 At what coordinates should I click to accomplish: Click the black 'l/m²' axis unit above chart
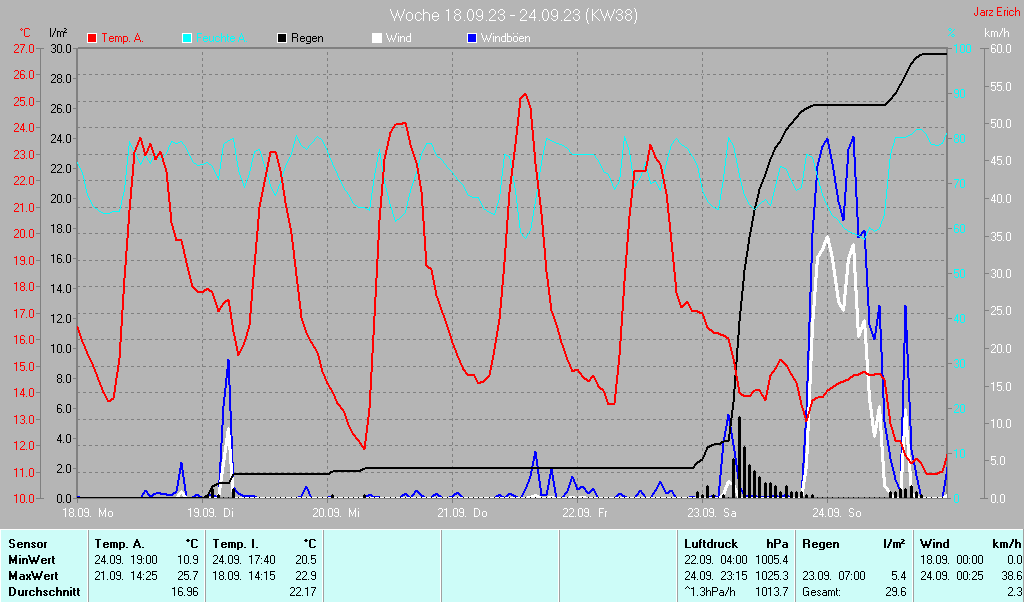[x=59, y=33]
